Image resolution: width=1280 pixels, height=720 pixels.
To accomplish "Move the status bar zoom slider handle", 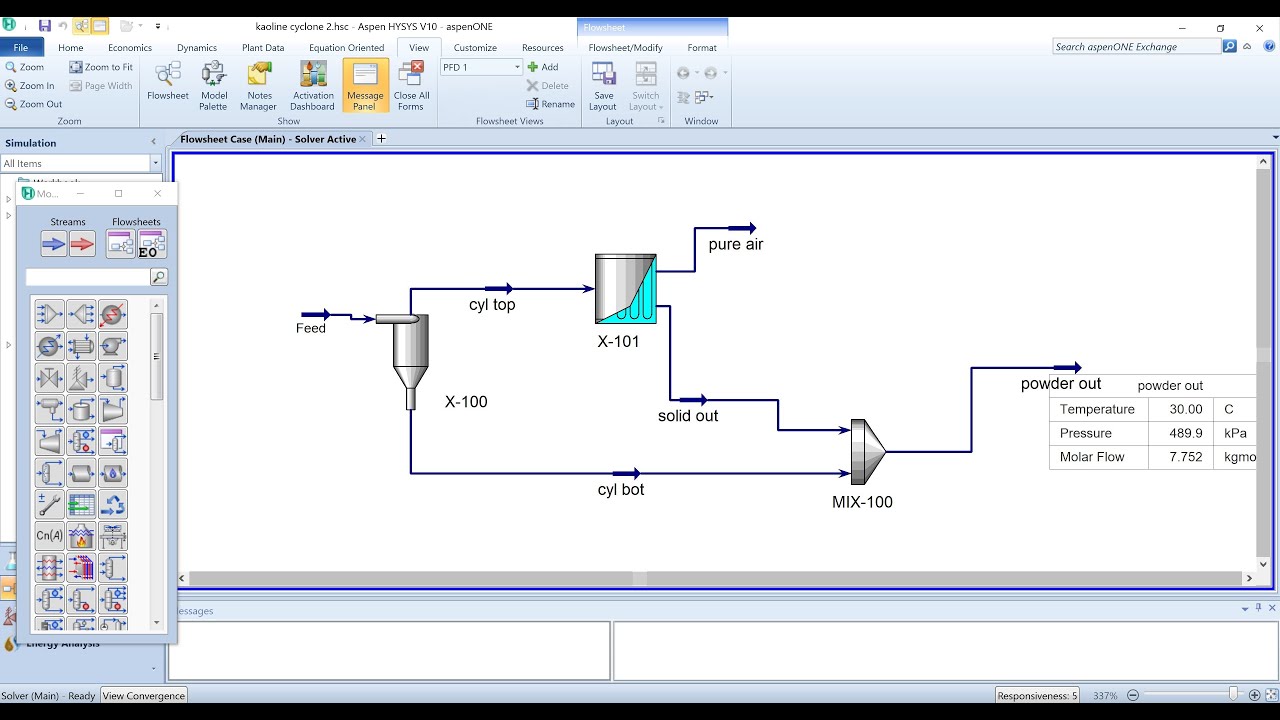I will coord(1233,695).
